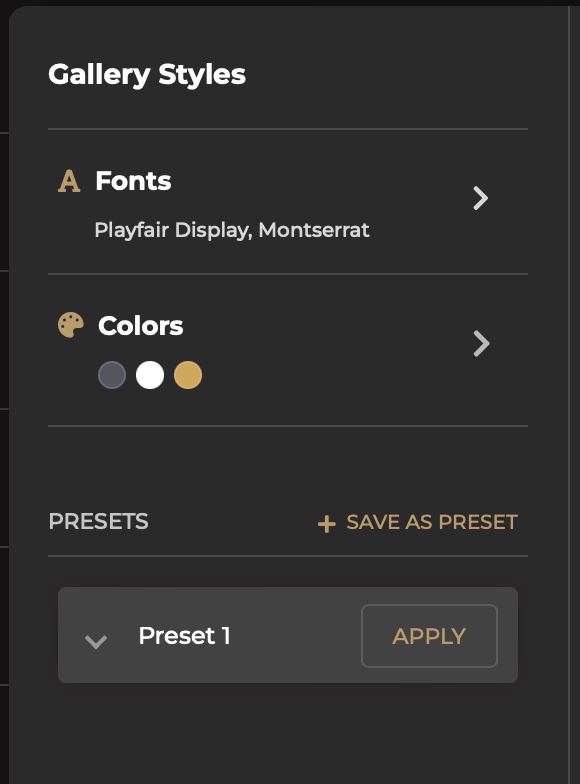This screenshot has height=784, width=580.
Task: Click the Preset 1 label
Action: (x=184, y=636)
